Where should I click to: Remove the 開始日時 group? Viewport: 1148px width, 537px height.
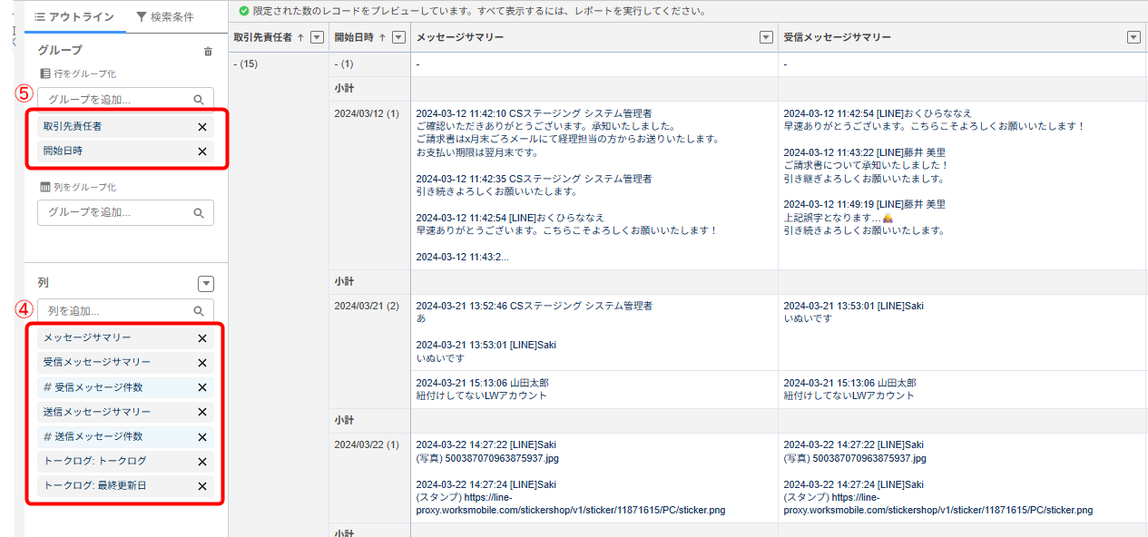click(x=202, y=152)
